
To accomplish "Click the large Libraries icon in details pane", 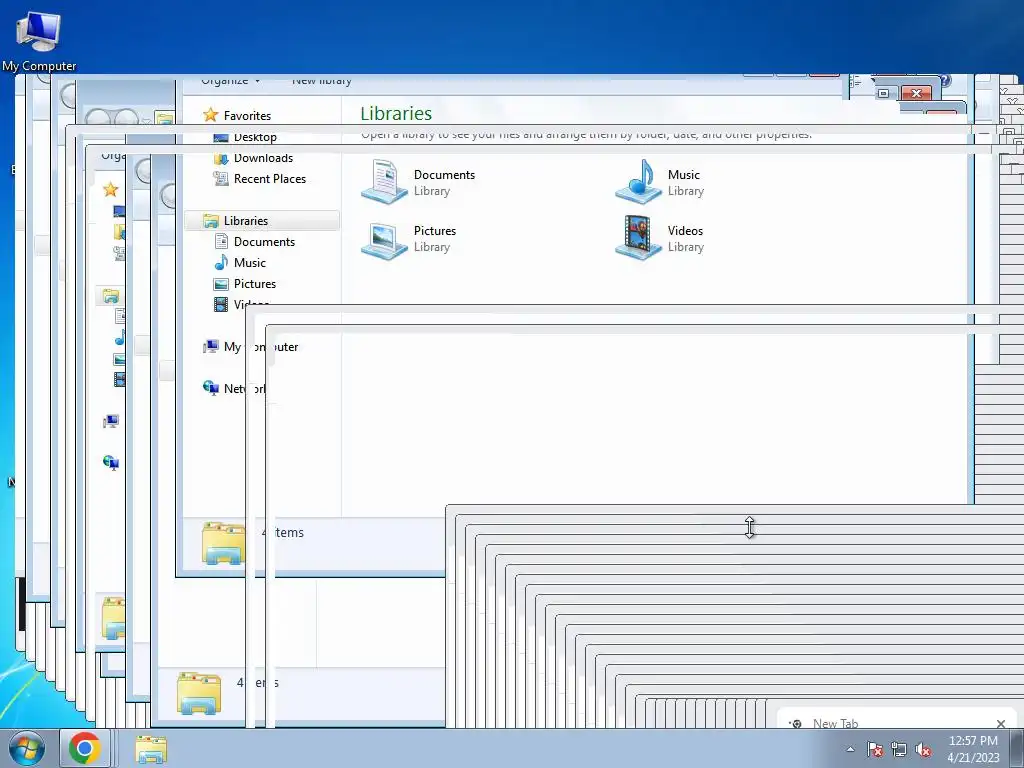I will pyautogui.click(x=223, y=543).
